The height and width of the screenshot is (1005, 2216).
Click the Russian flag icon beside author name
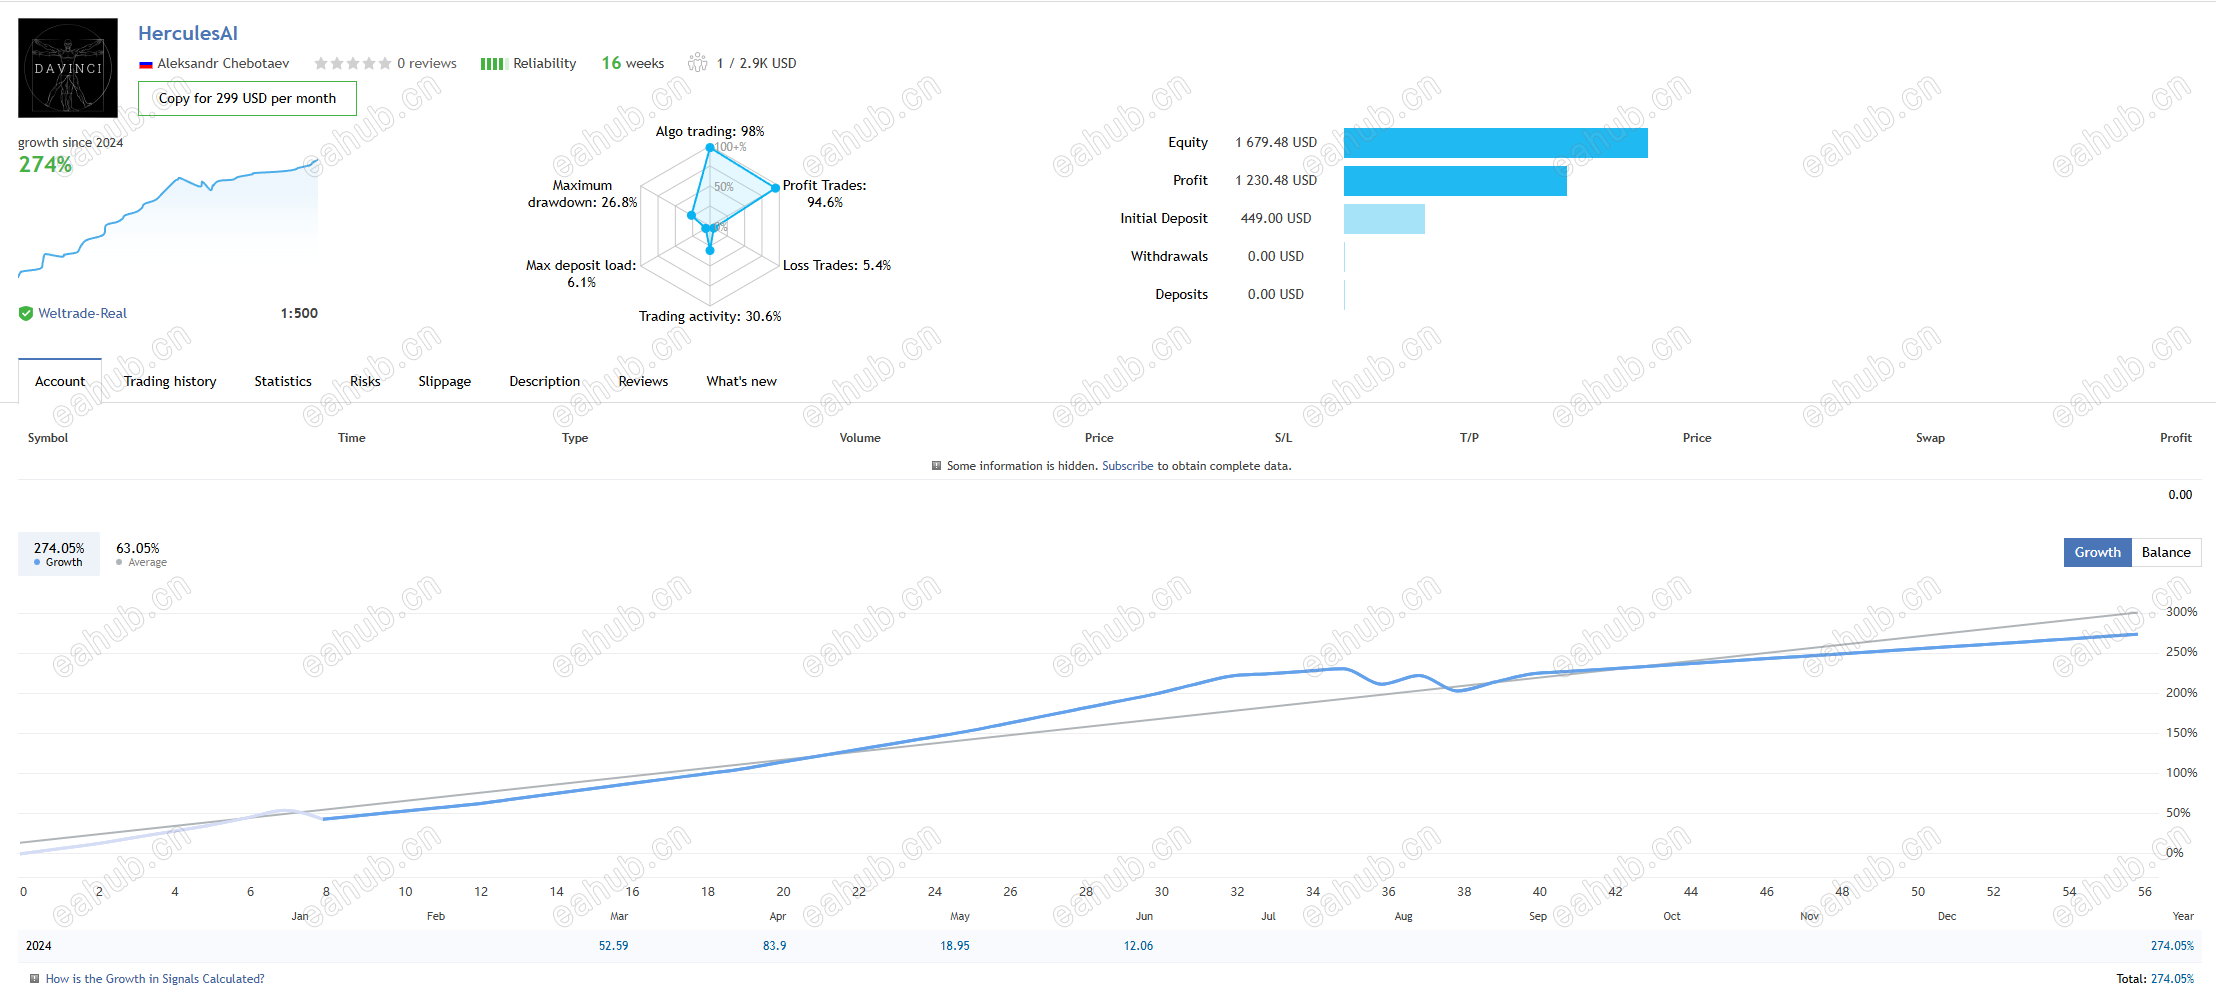pyautogui.click(x=146, y=64)
